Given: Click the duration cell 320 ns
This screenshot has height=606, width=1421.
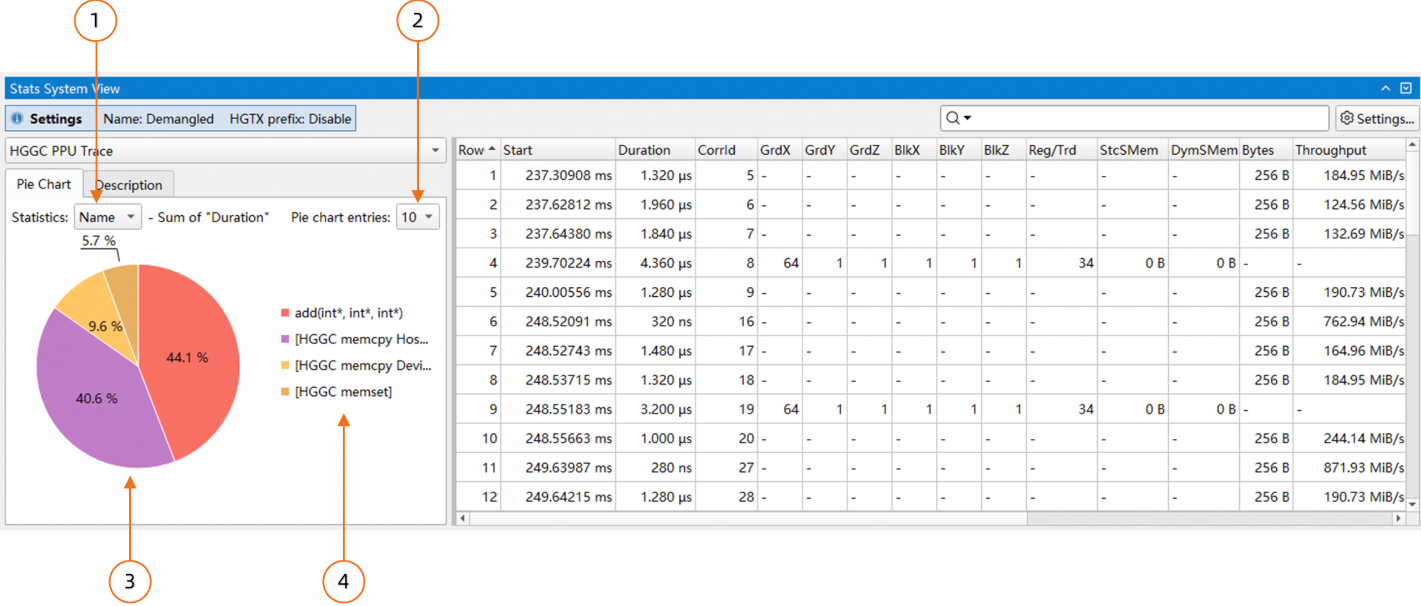Looking at the screenshot, I should 655,322.
